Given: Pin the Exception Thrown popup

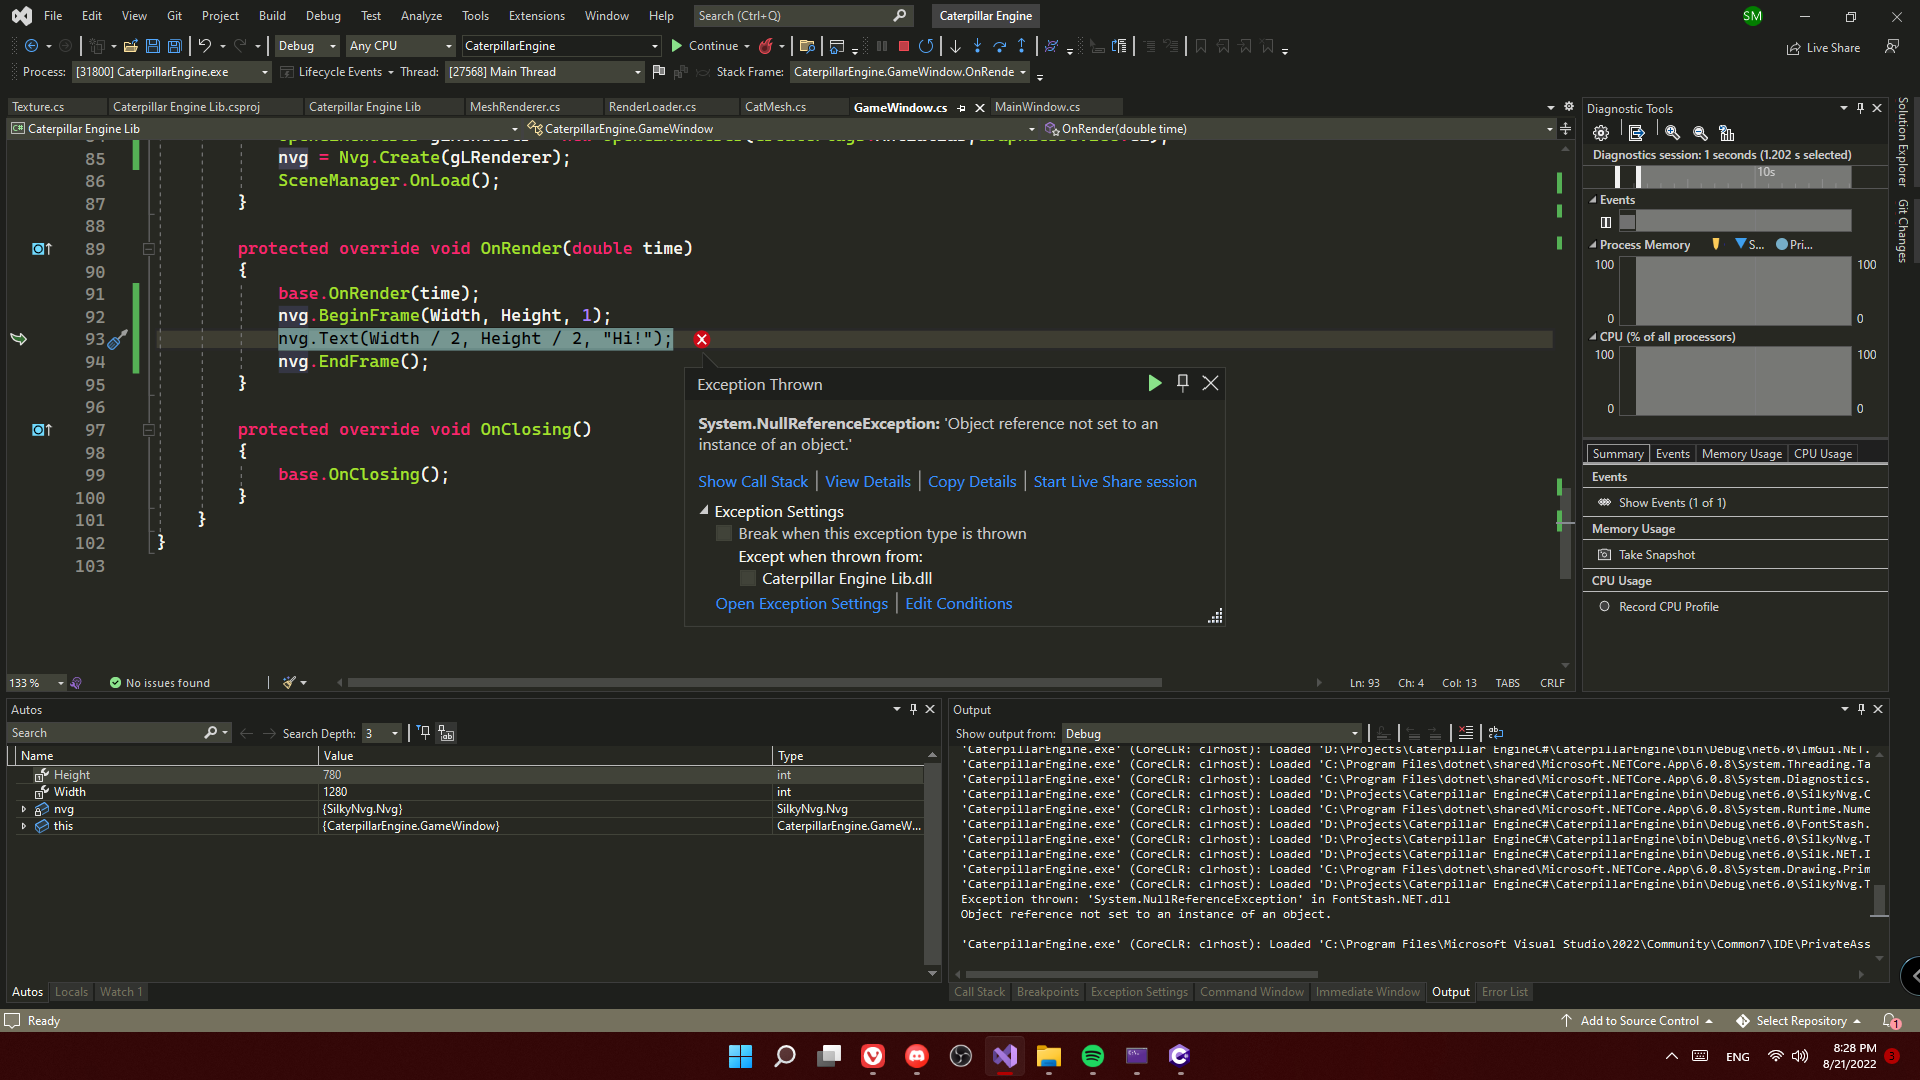Looking at the screenshot, I should [x=1182, y=383].
